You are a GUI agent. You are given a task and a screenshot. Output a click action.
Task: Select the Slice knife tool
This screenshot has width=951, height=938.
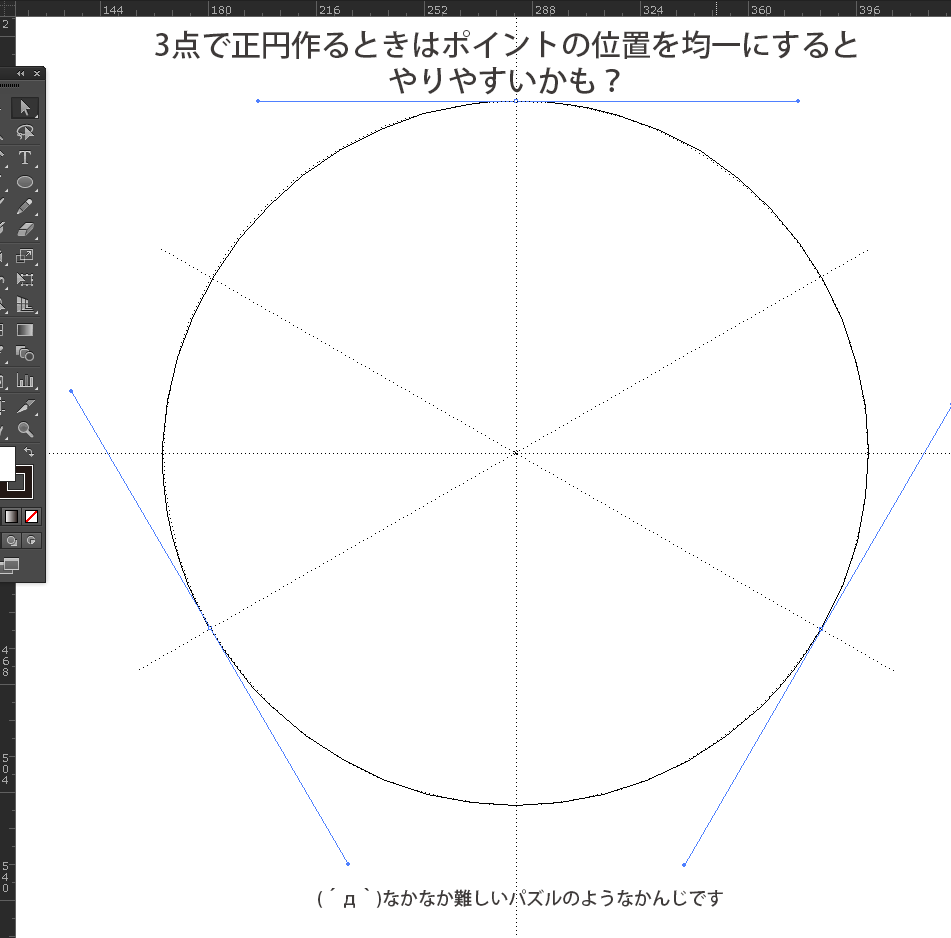click(x=25, y=406)
